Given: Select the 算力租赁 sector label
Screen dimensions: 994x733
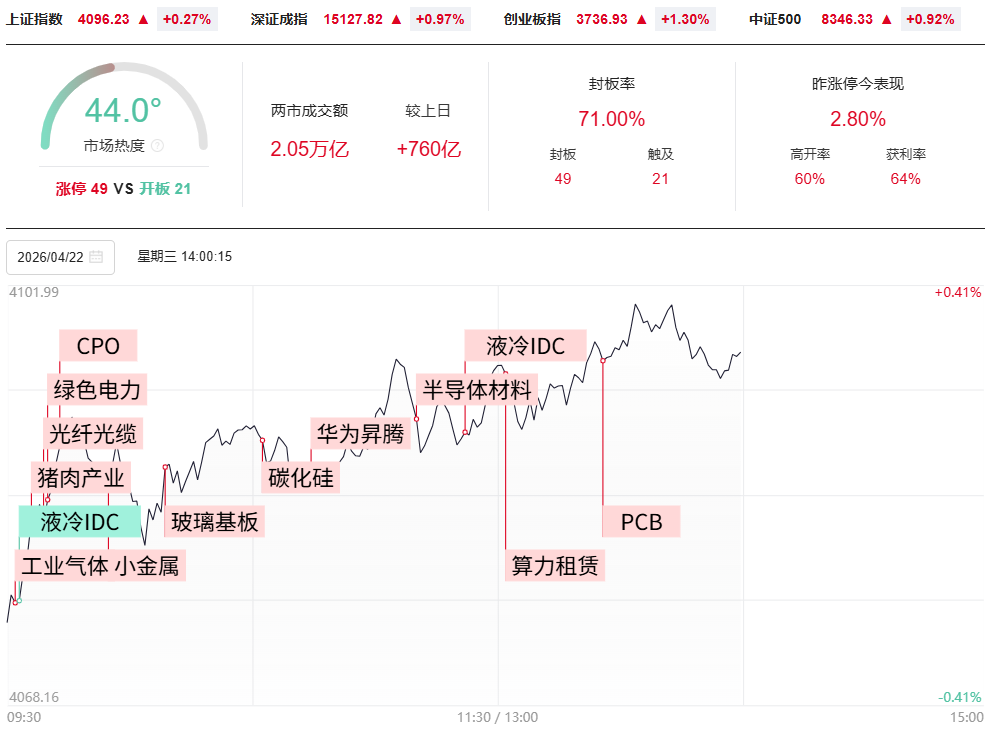Looking at the screenshot, I should pyautogui.click(x=555, y=565).
